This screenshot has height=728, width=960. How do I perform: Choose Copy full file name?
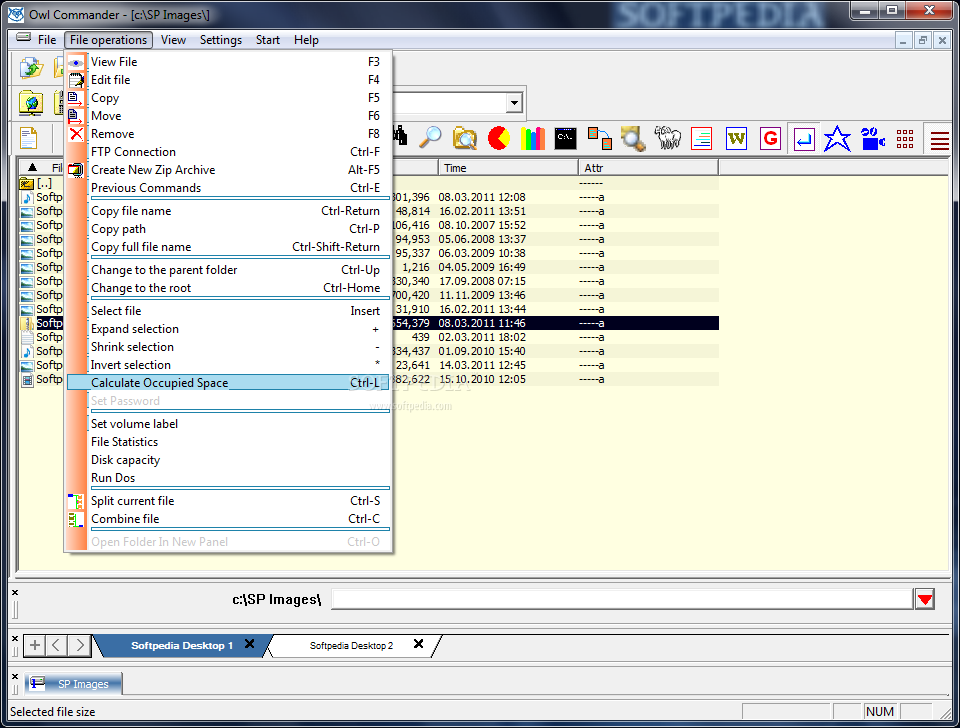pos(228,247)
